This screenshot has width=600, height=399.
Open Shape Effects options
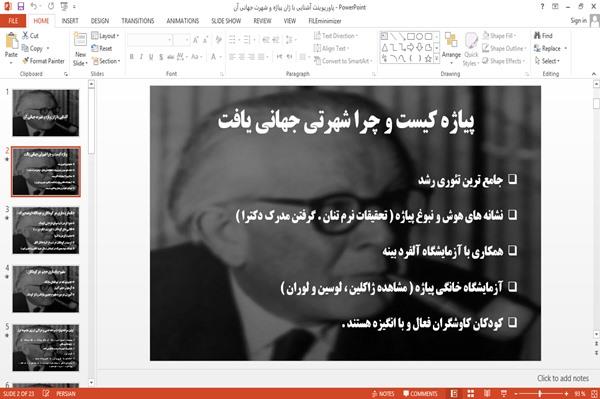pyautogui.click(x=503, y=61)
